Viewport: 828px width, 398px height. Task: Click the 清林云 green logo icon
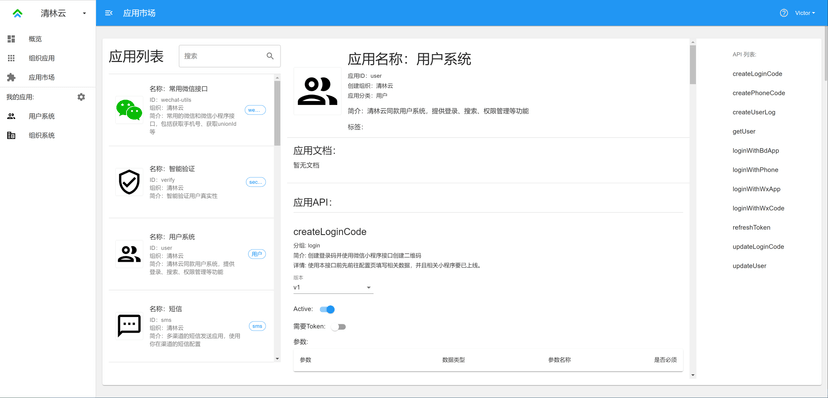pyautogui.click(x=17, y=14)
